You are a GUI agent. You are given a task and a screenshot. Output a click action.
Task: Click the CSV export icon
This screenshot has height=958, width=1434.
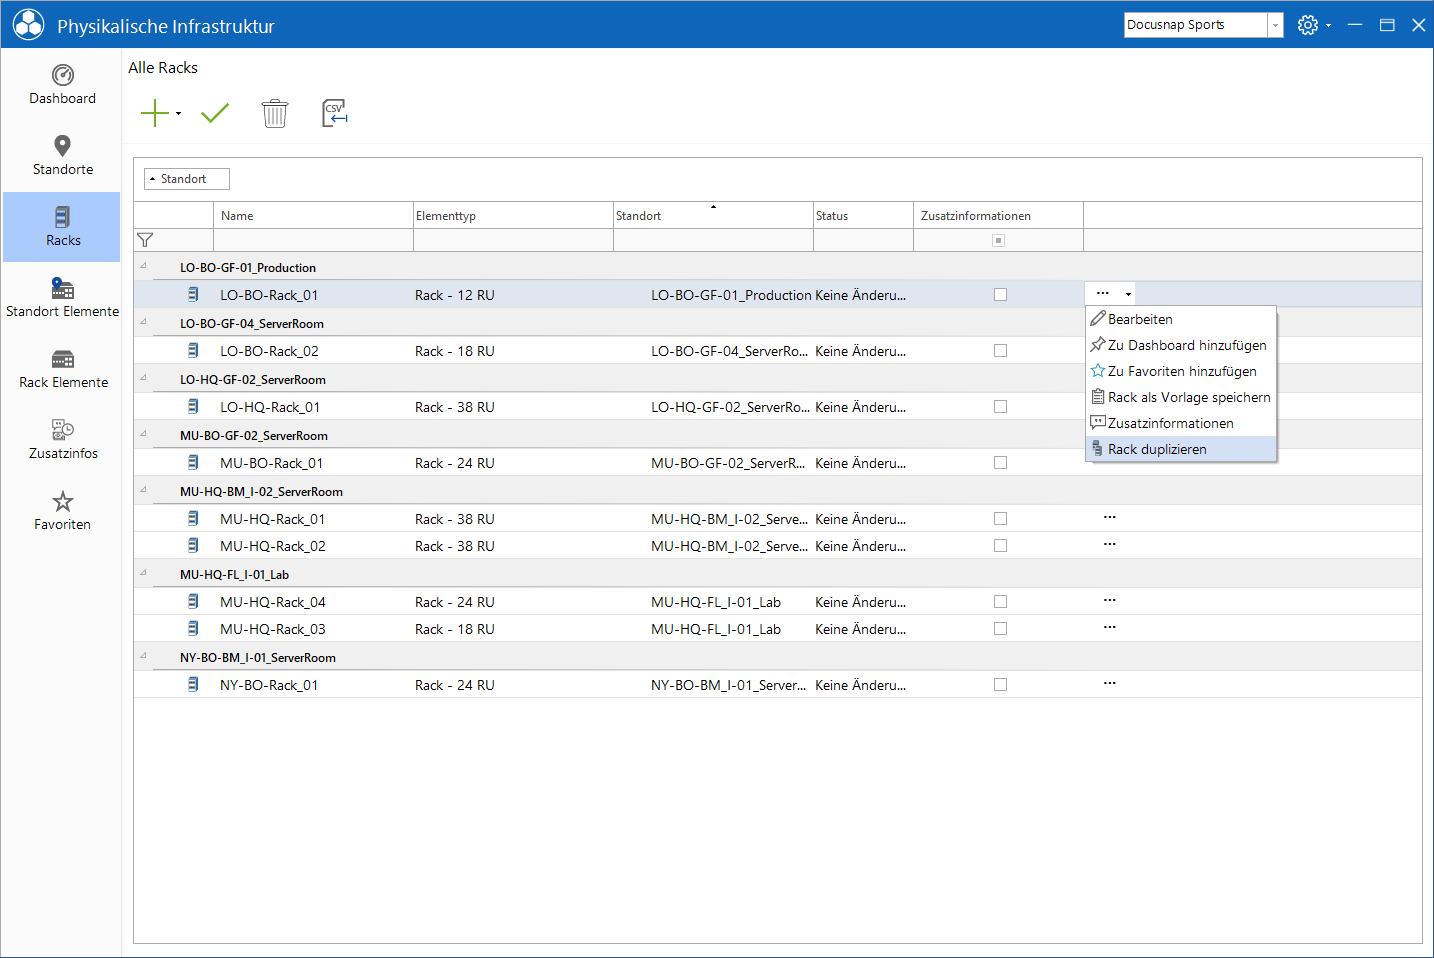tap(335, 113)
